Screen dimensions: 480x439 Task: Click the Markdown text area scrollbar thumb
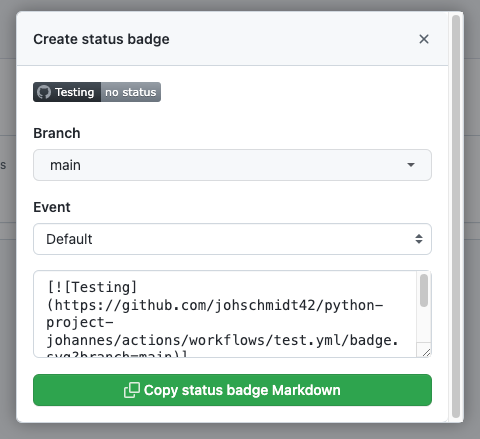point(424,290)
